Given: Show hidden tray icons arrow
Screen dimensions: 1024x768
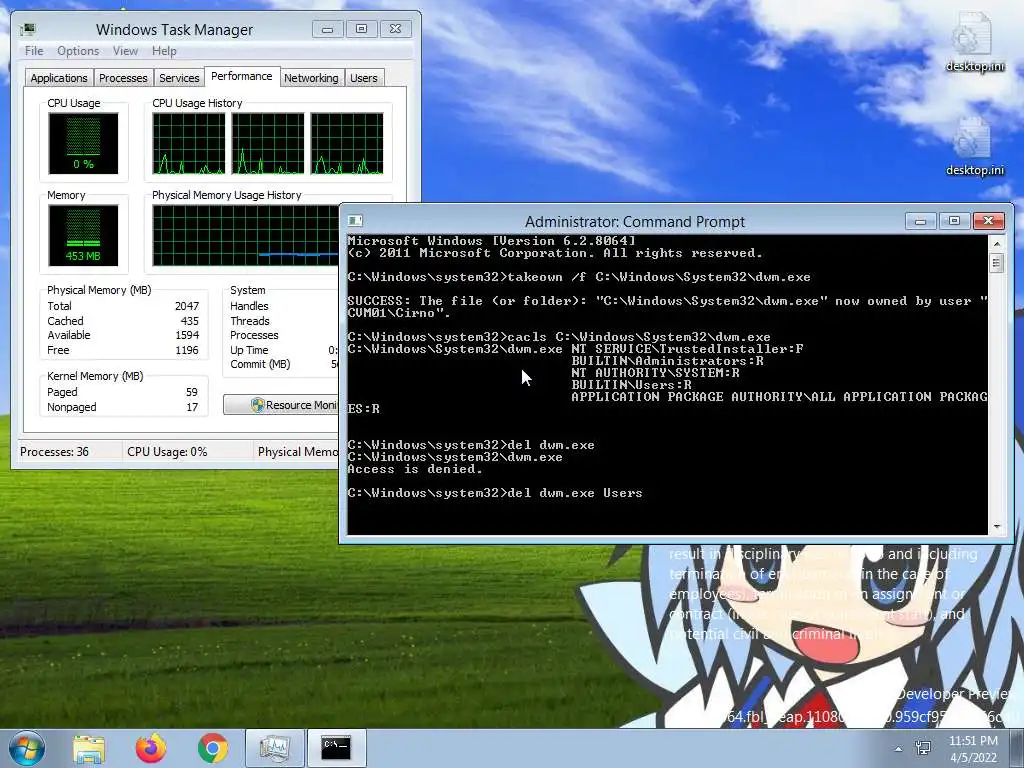Looking at the screenshot, I should click(899, 749).
